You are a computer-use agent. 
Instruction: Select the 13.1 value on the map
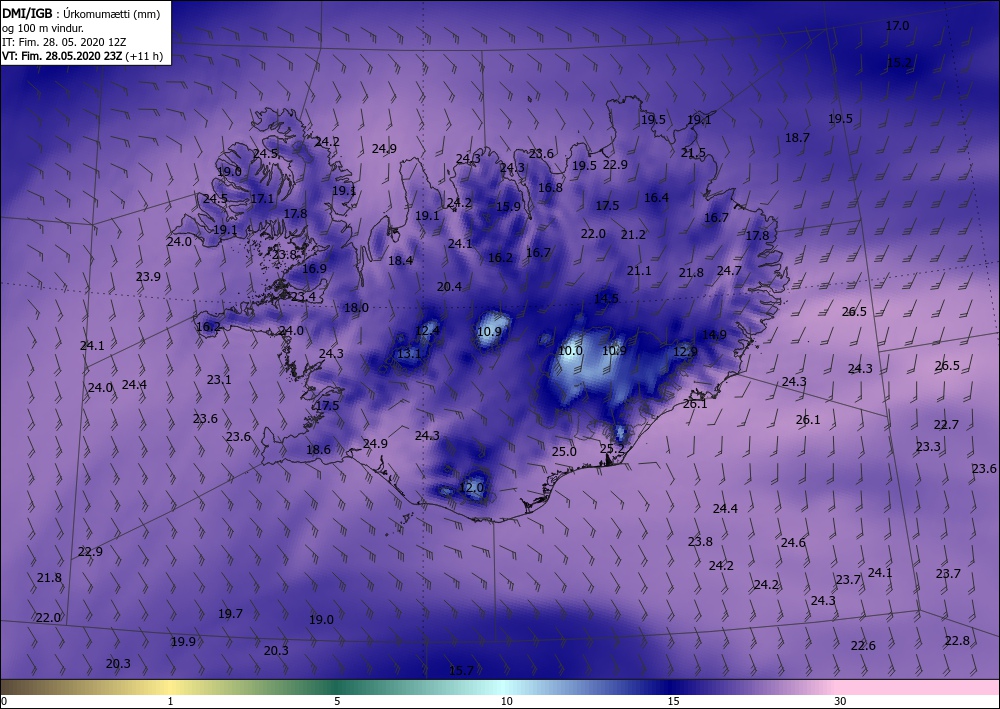point(409,353)
